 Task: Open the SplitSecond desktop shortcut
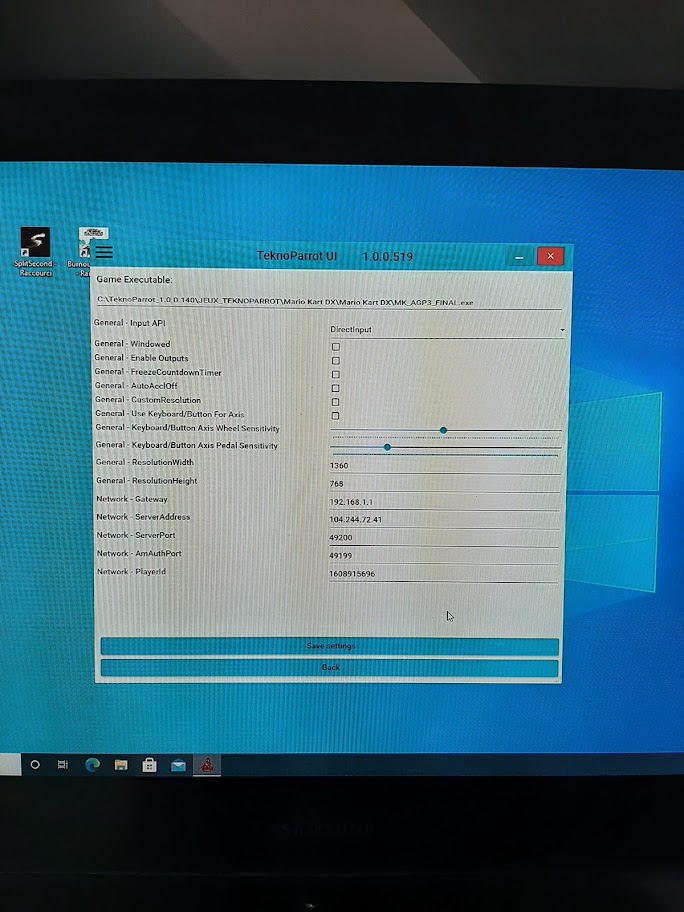pos(35,243)
